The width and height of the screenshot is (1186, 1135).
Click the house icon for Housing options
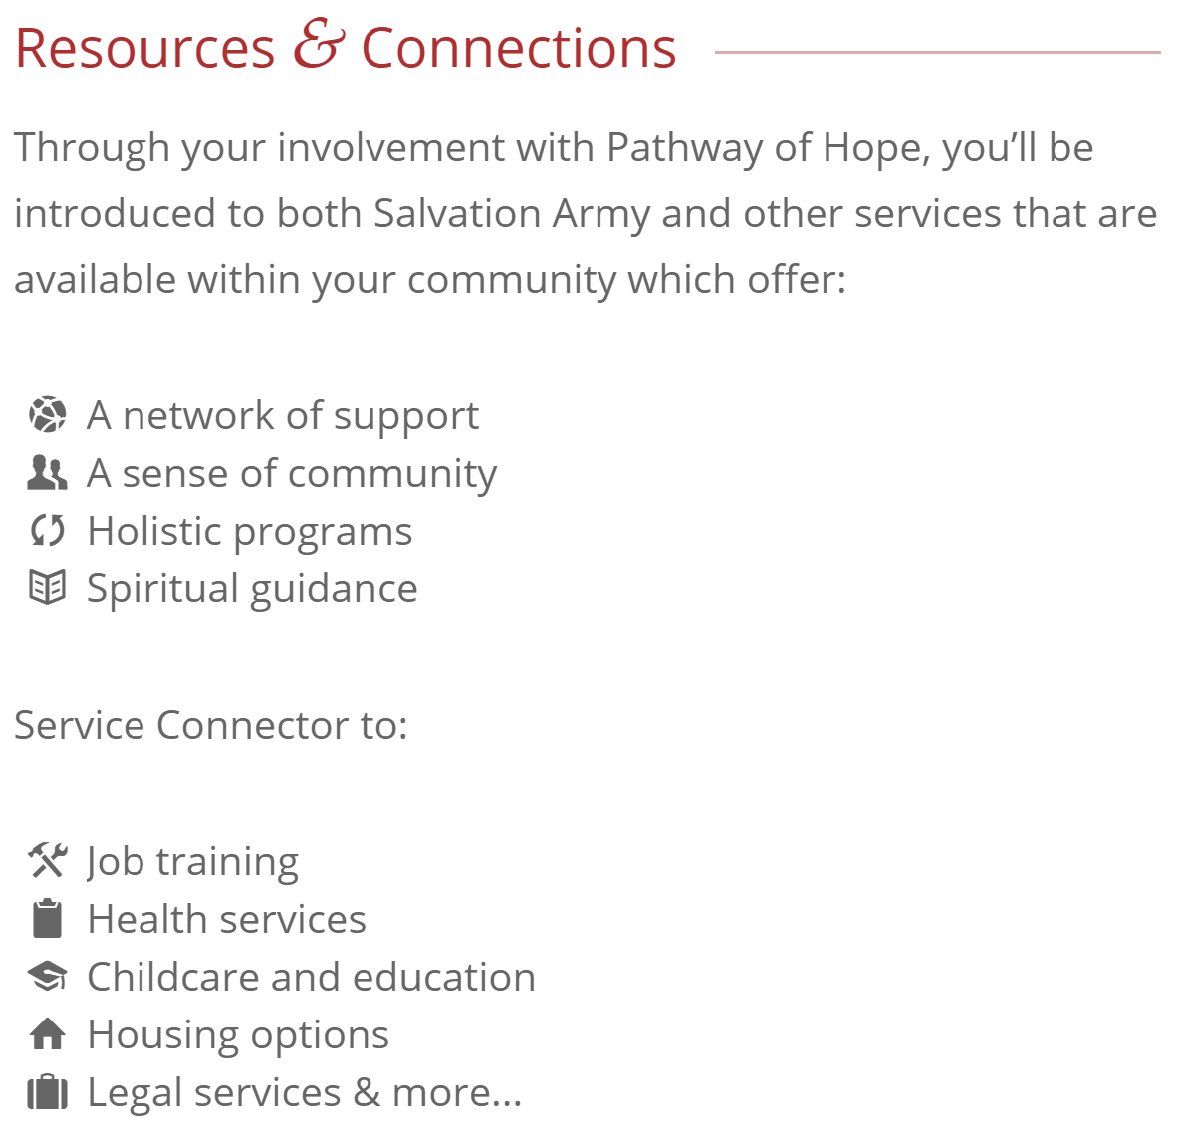click(x=48, y=1034)
